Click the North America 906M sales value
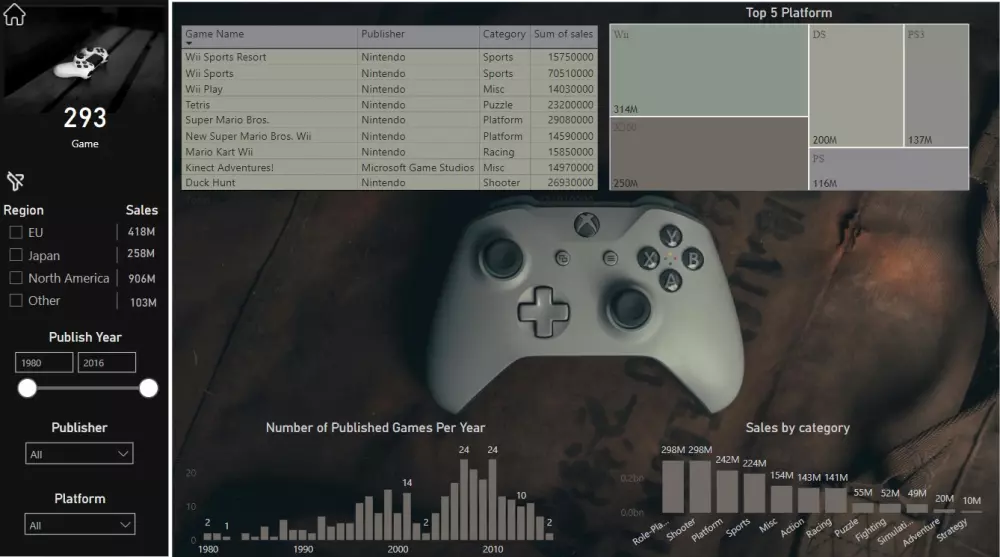The width and height of the screenshot is (1000, 557). point(142,279)
